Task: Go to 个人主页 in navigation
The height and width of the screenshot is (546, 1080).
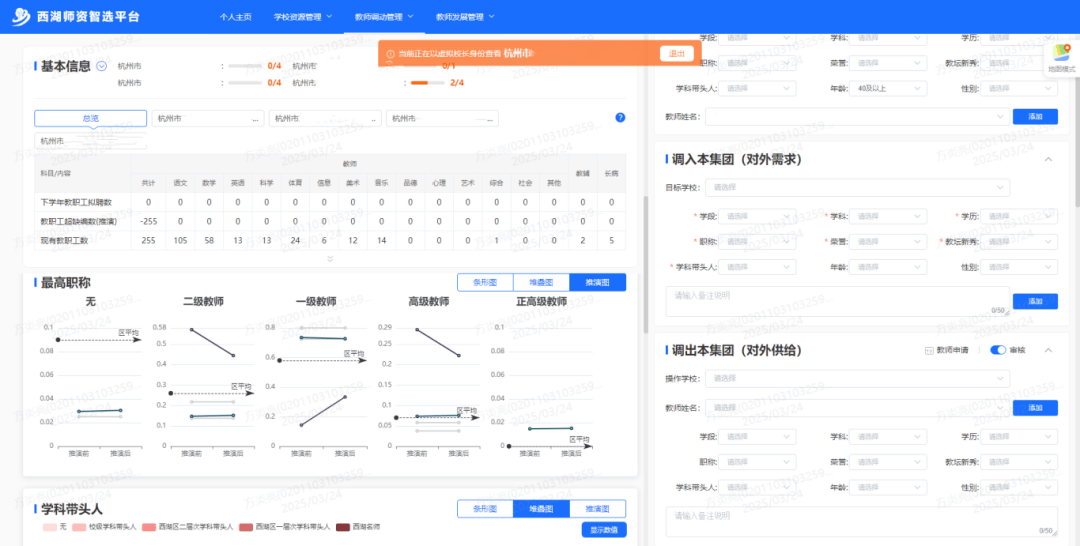Action: 236,17
